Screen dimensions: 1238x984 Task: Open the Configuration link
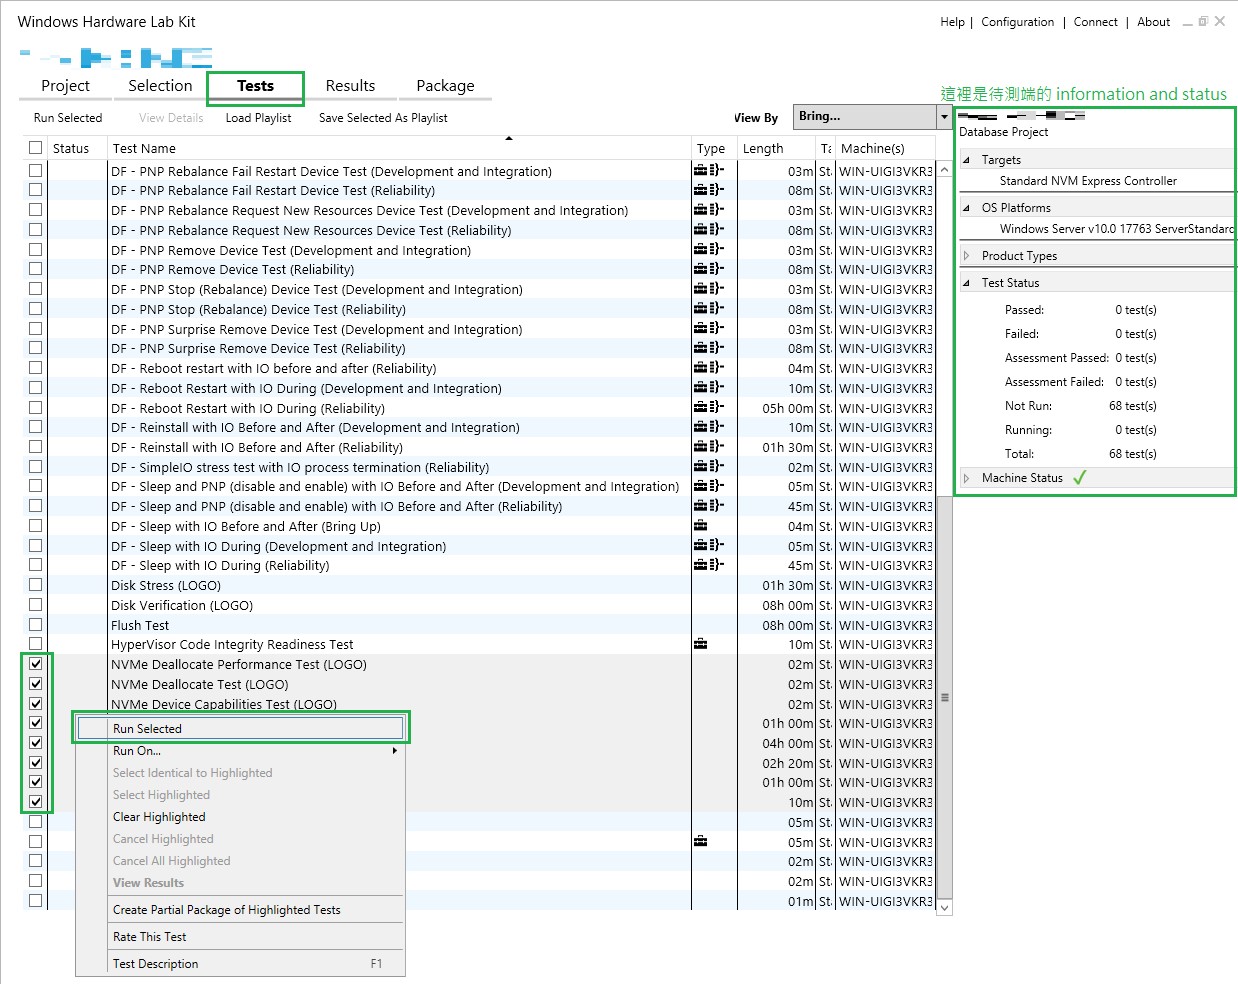coord(1017,22)
